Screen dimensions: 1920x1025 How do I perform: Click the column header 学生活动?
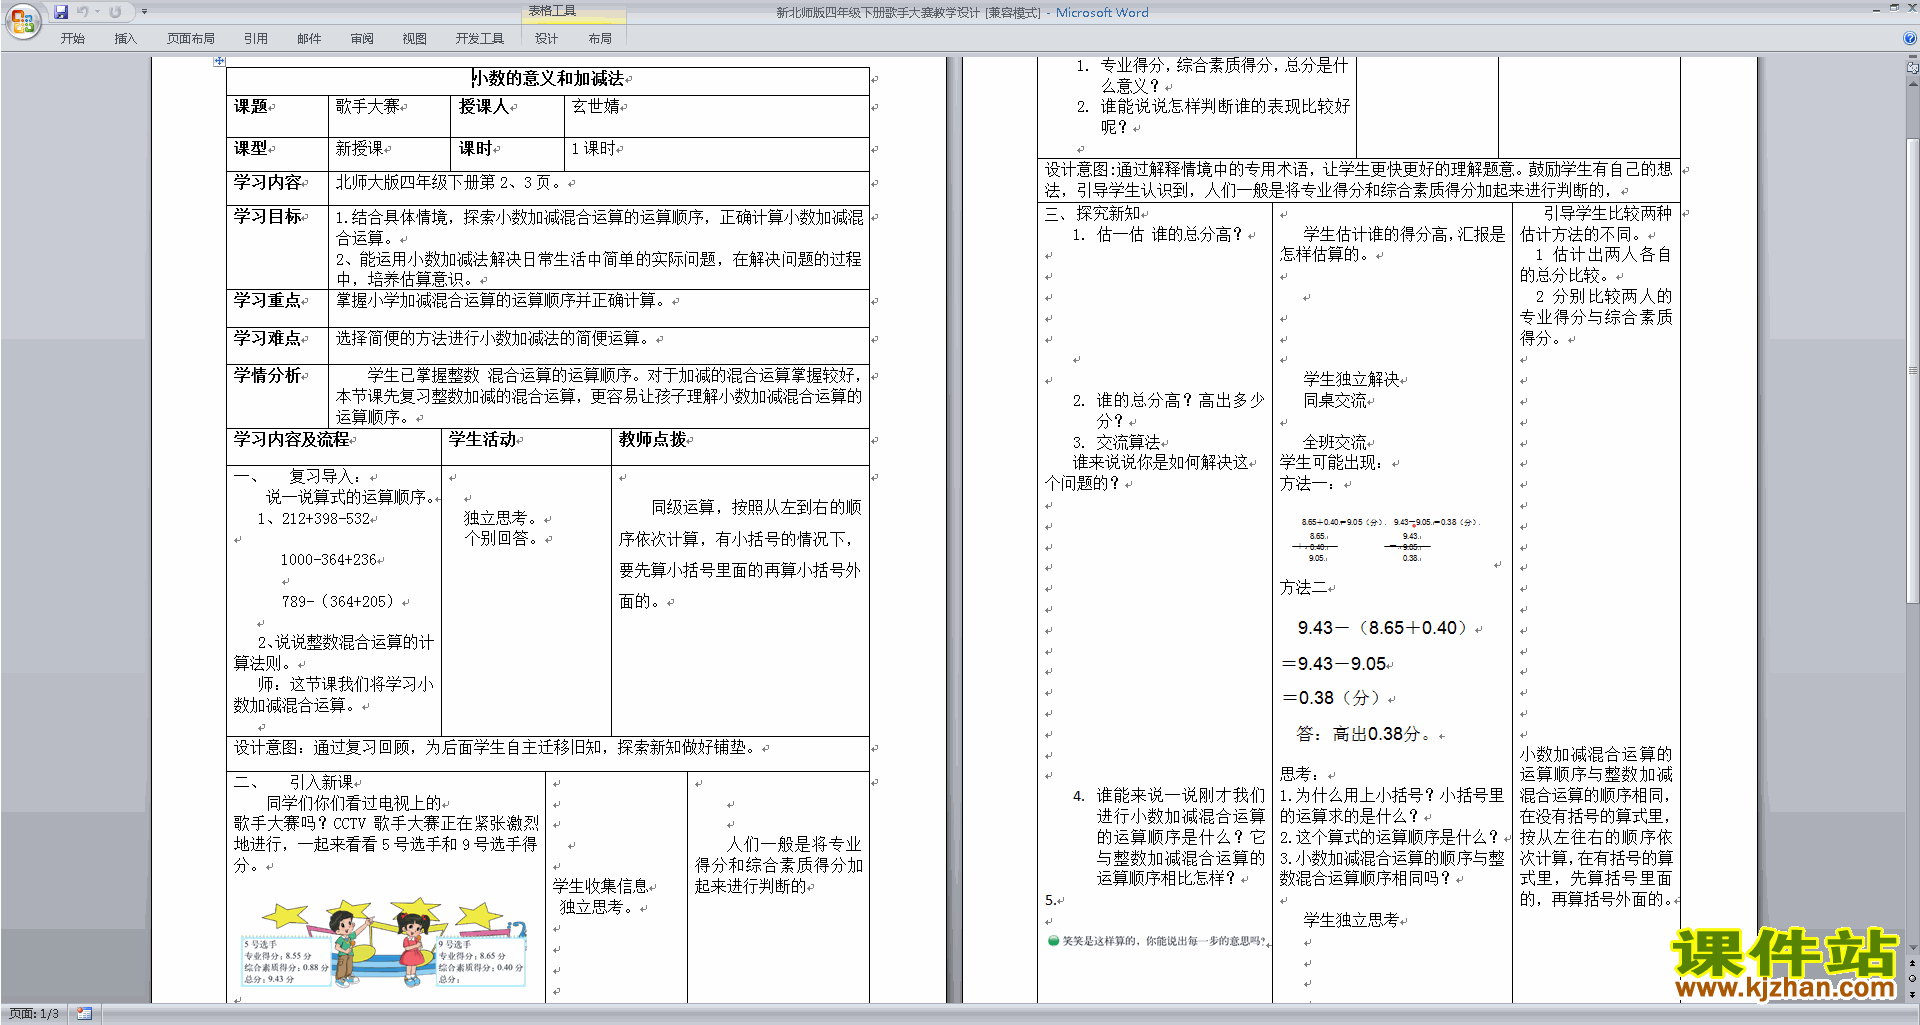click(x=482, y=439)
